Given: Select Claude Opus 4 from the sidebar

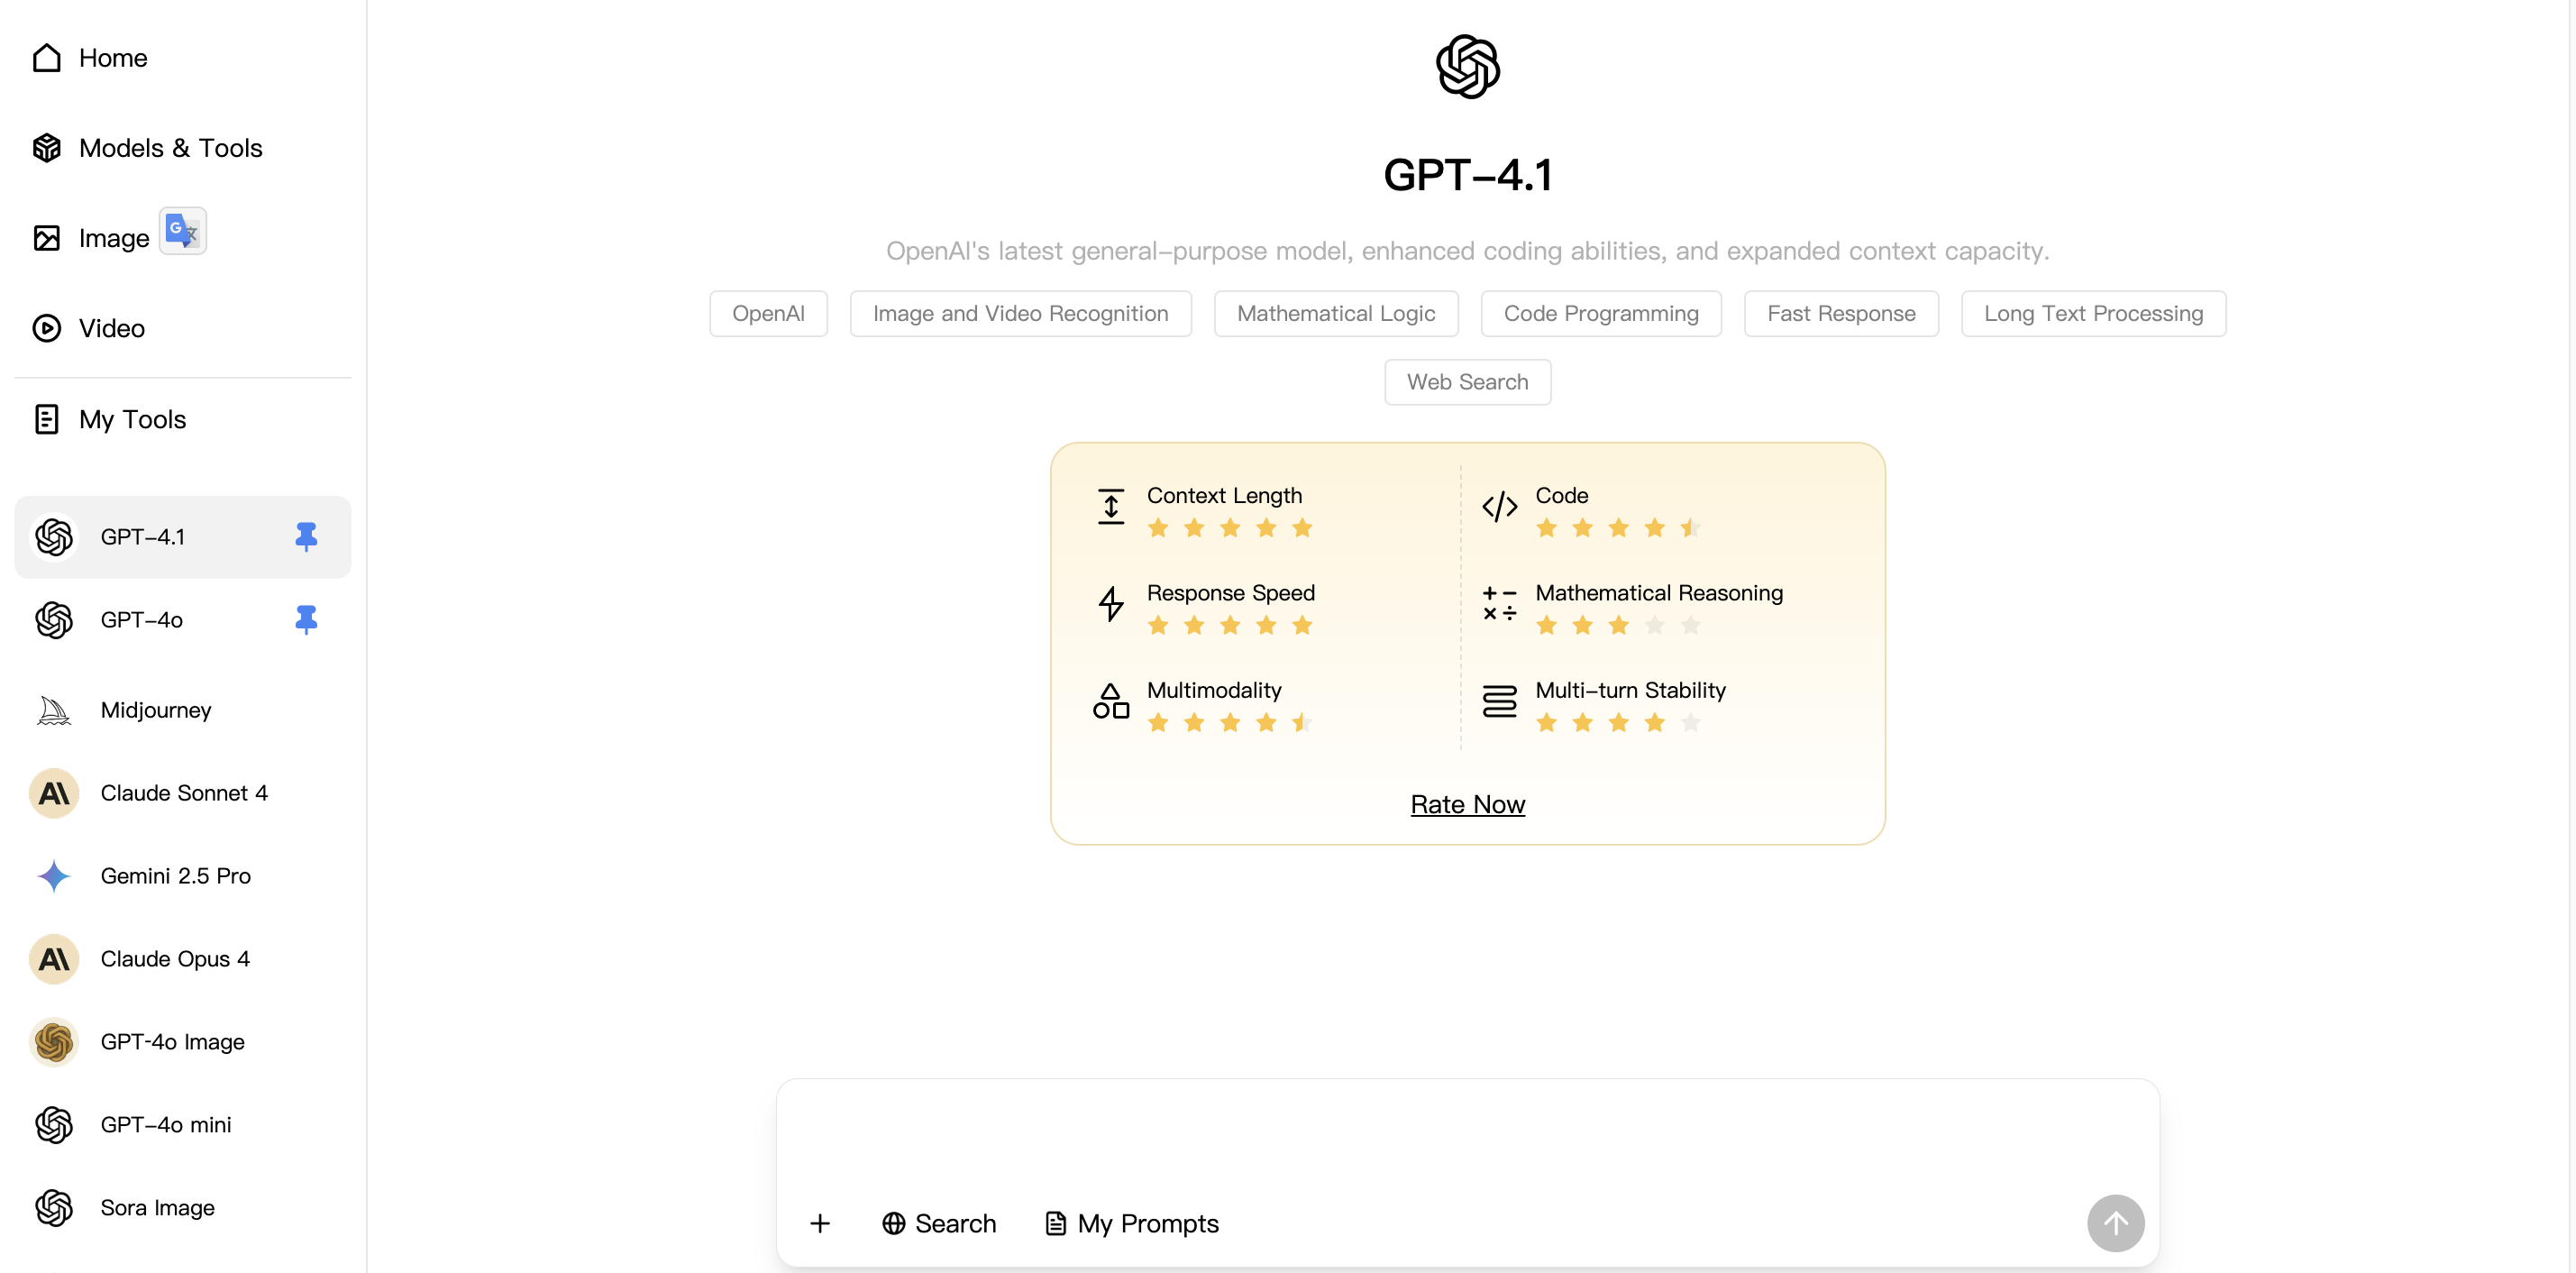Looking at the screenshot, I should [175, 958].
